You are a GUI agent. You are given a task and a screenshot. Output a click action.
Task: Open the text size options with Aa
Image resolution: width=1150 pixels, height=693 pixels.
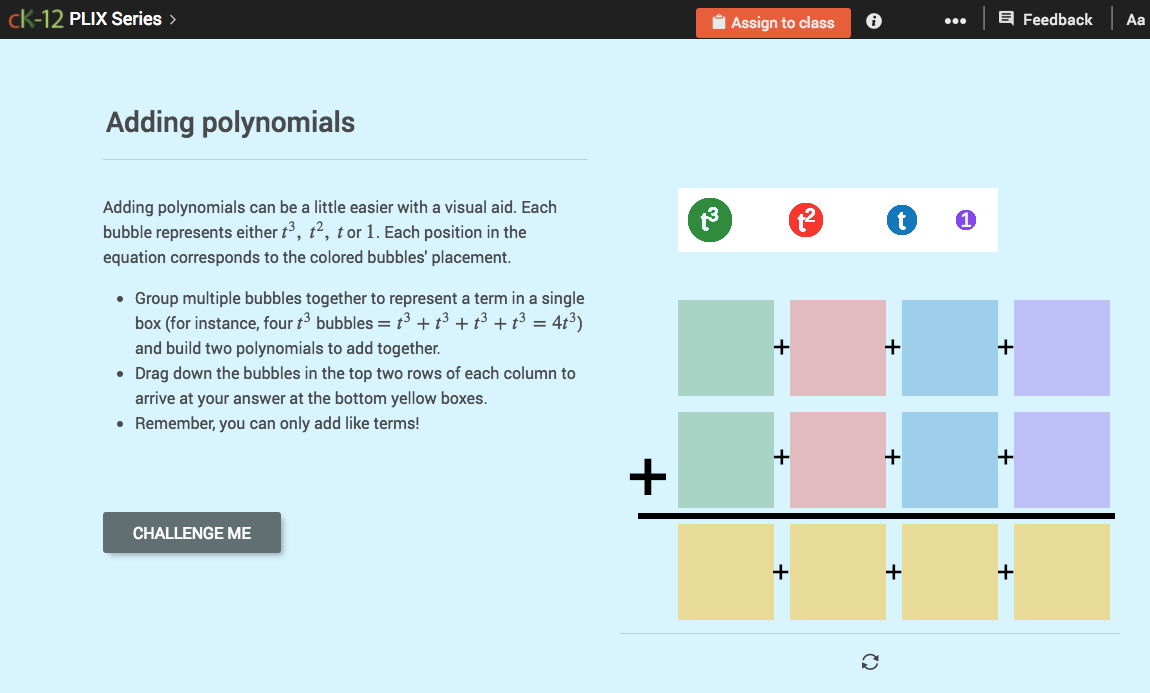pos(1135,18)
